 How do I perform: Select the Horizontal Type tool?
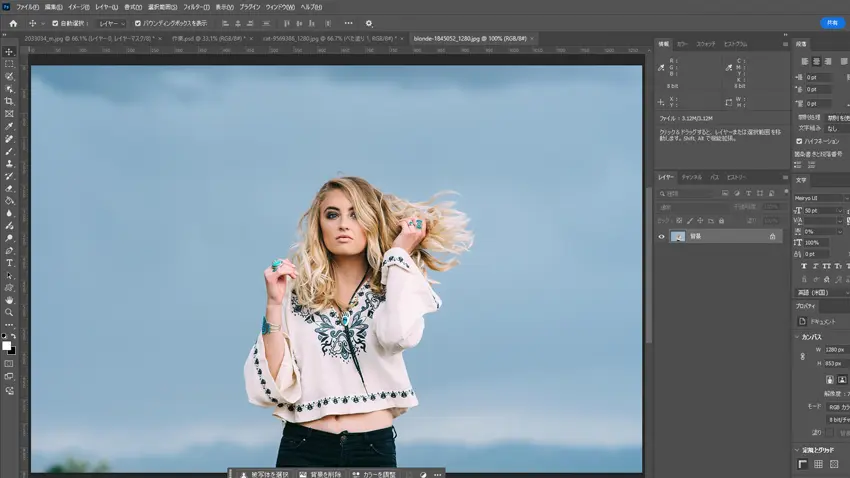coord(9,263)
